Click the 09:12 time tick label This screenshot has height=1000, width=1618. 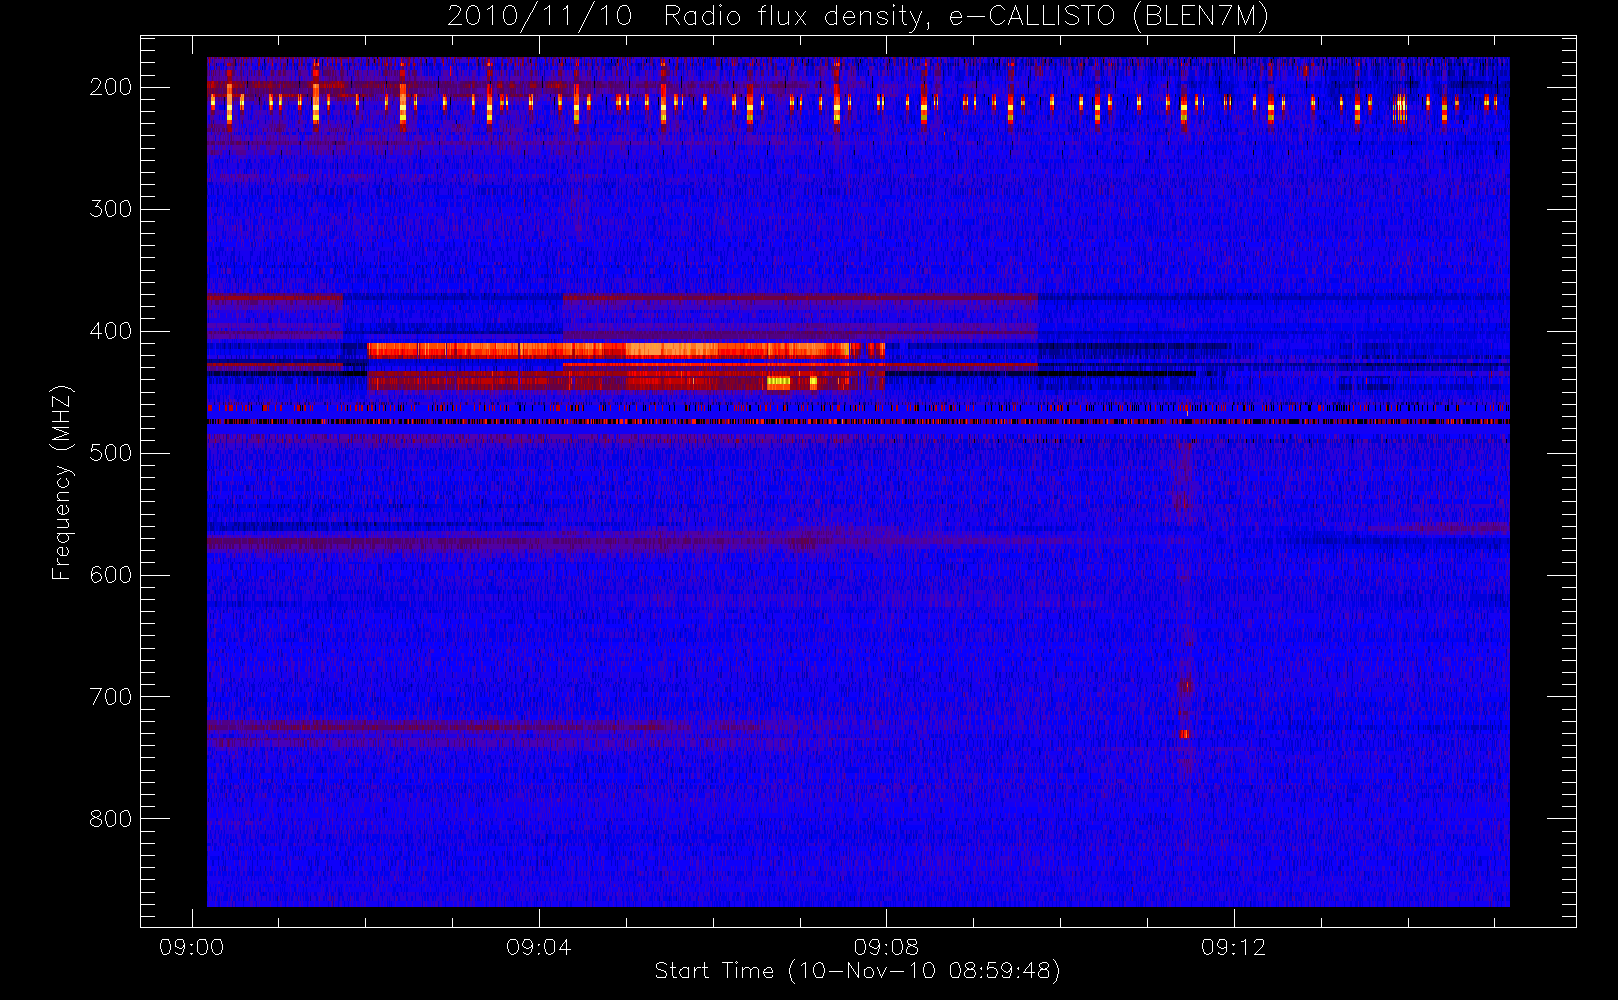coord(1234,947)
